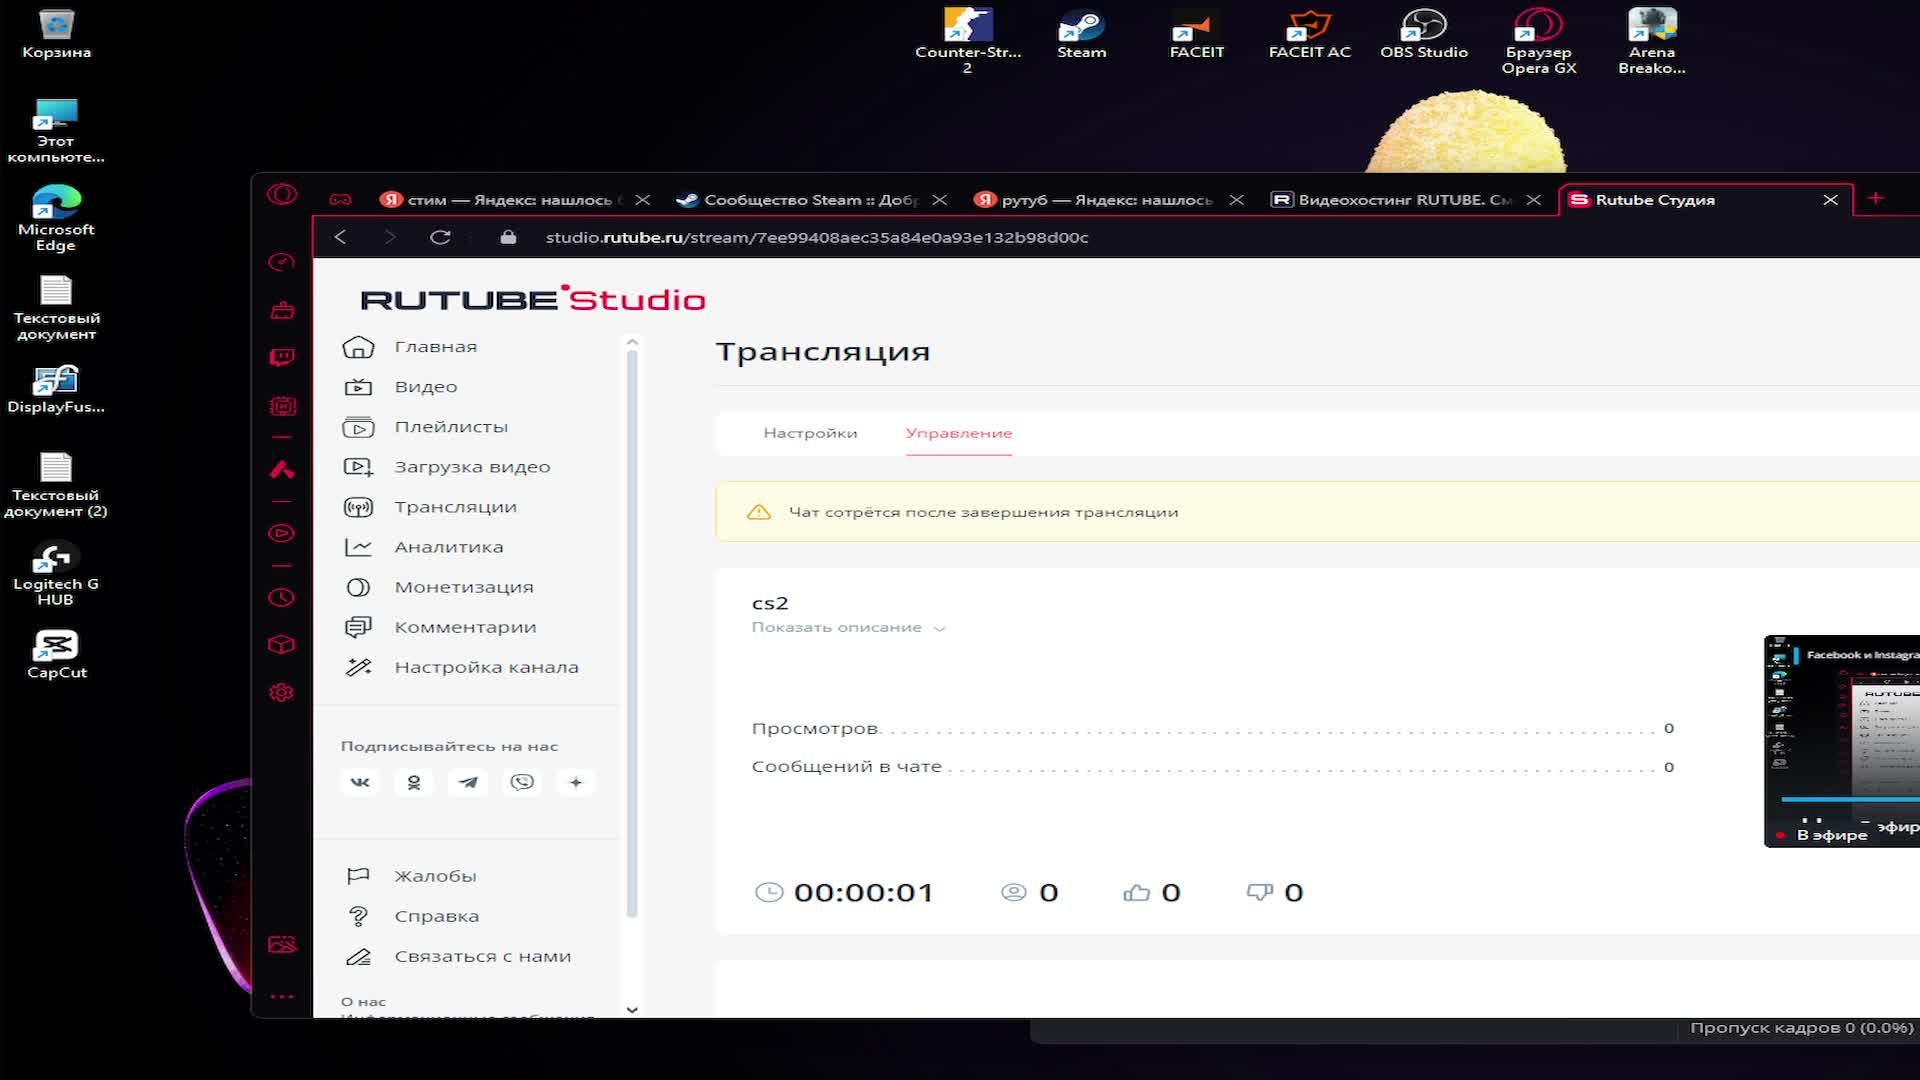This screenshot has width=1920, height=1080.
Task: Click the thumbs-up likes icon
Action: pyautogui.click(x=1136, y=892)
